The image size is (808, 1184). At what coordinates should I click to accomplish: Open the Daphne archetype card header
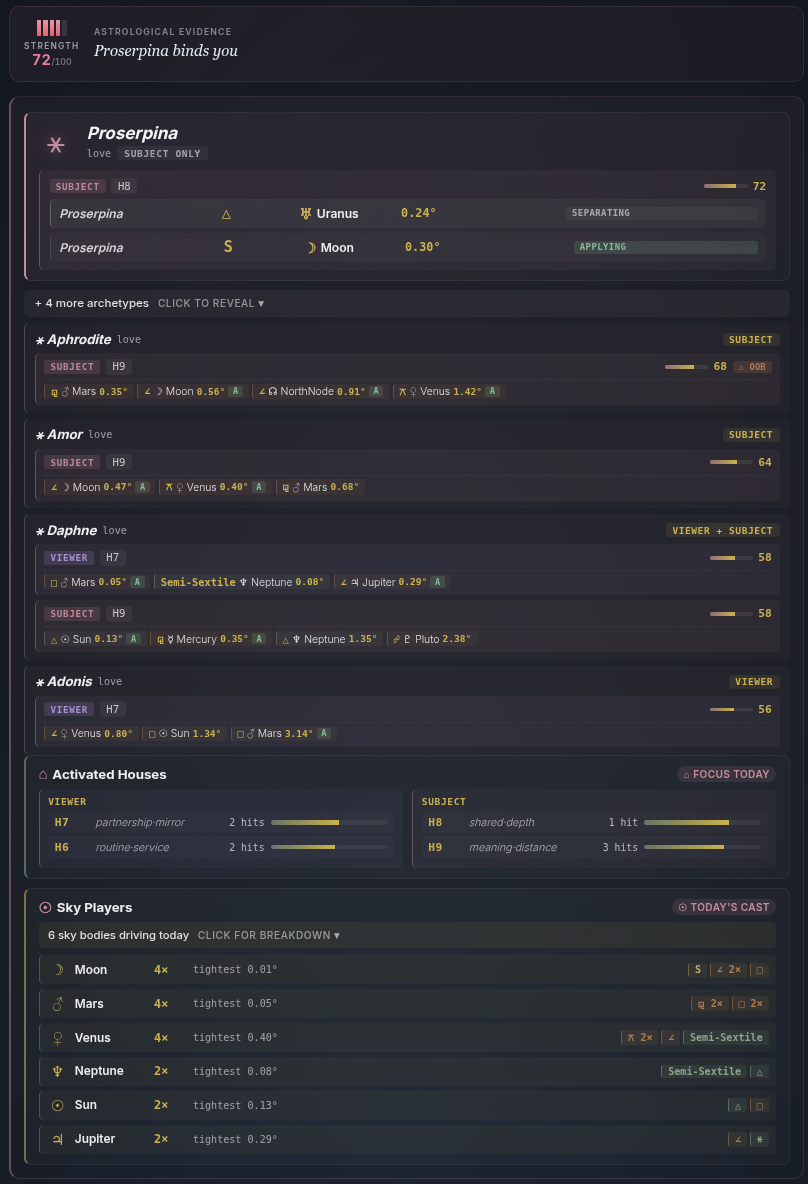[x=407, y=531]
